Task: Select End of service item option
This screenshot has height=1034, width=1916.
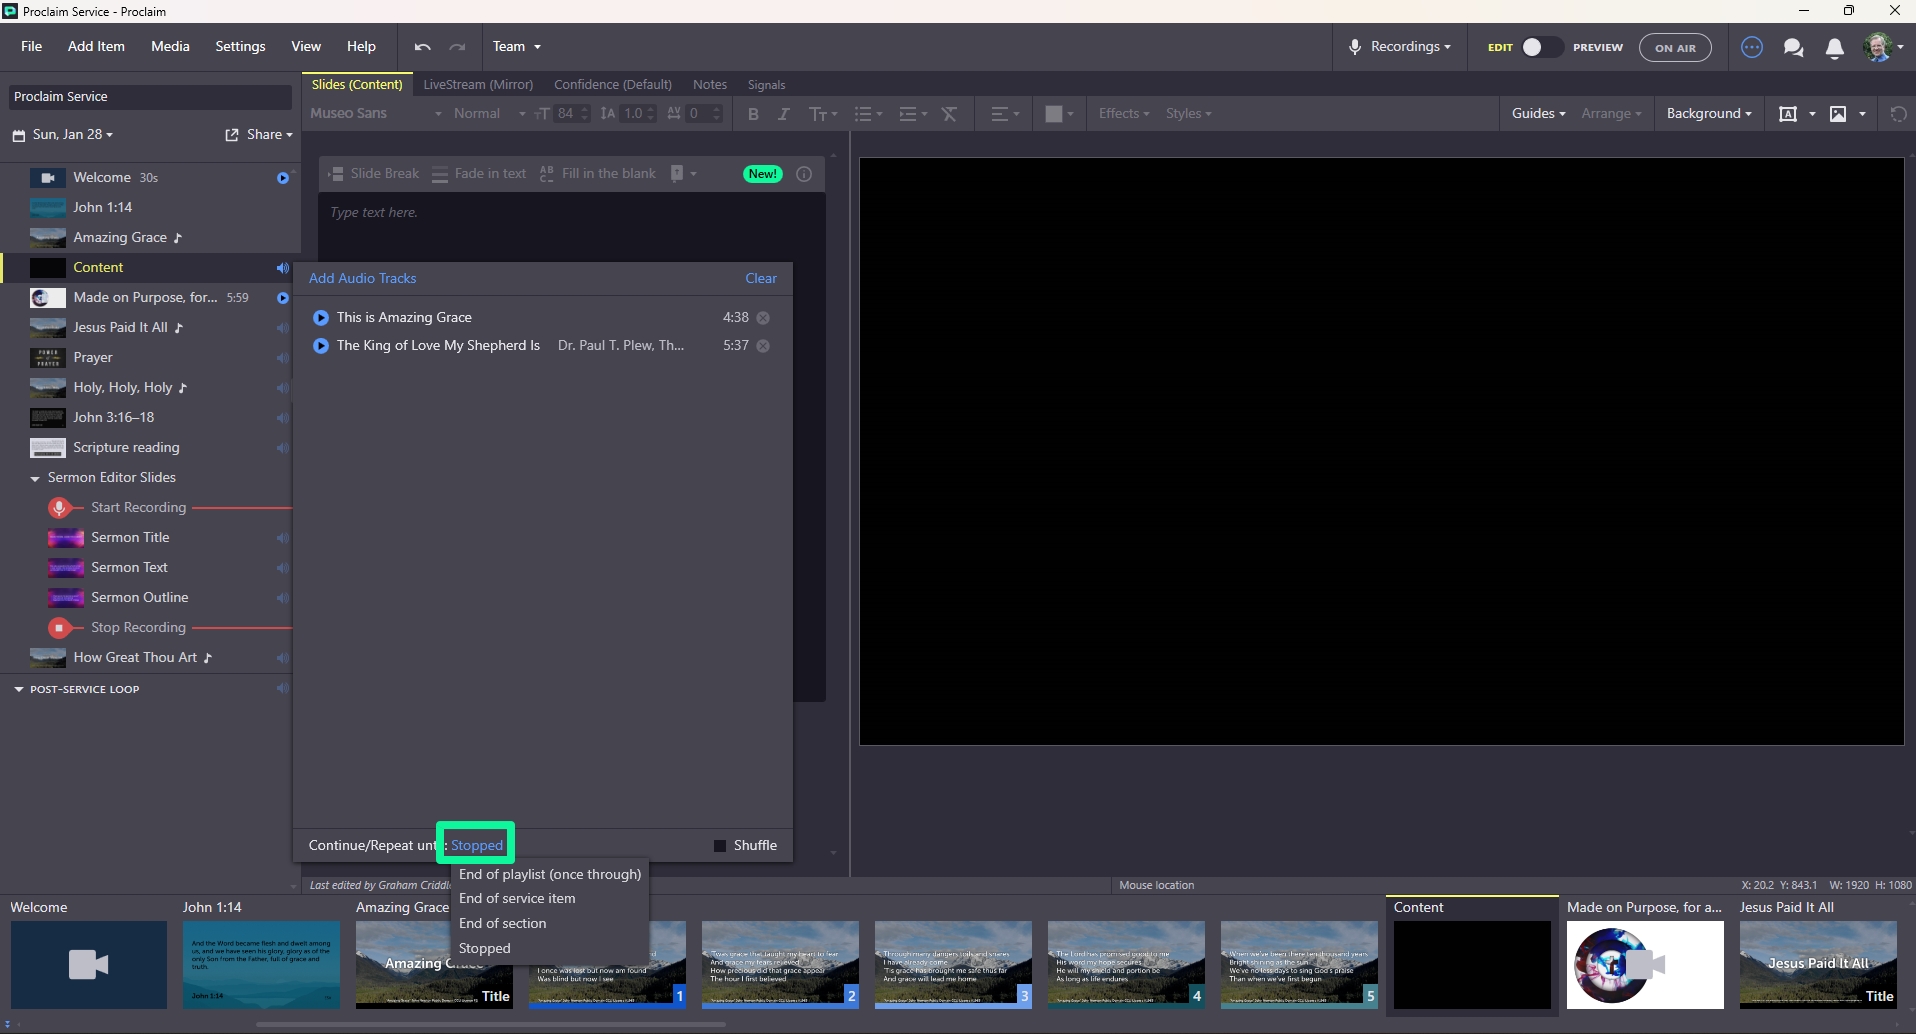Action: (517, 899)
